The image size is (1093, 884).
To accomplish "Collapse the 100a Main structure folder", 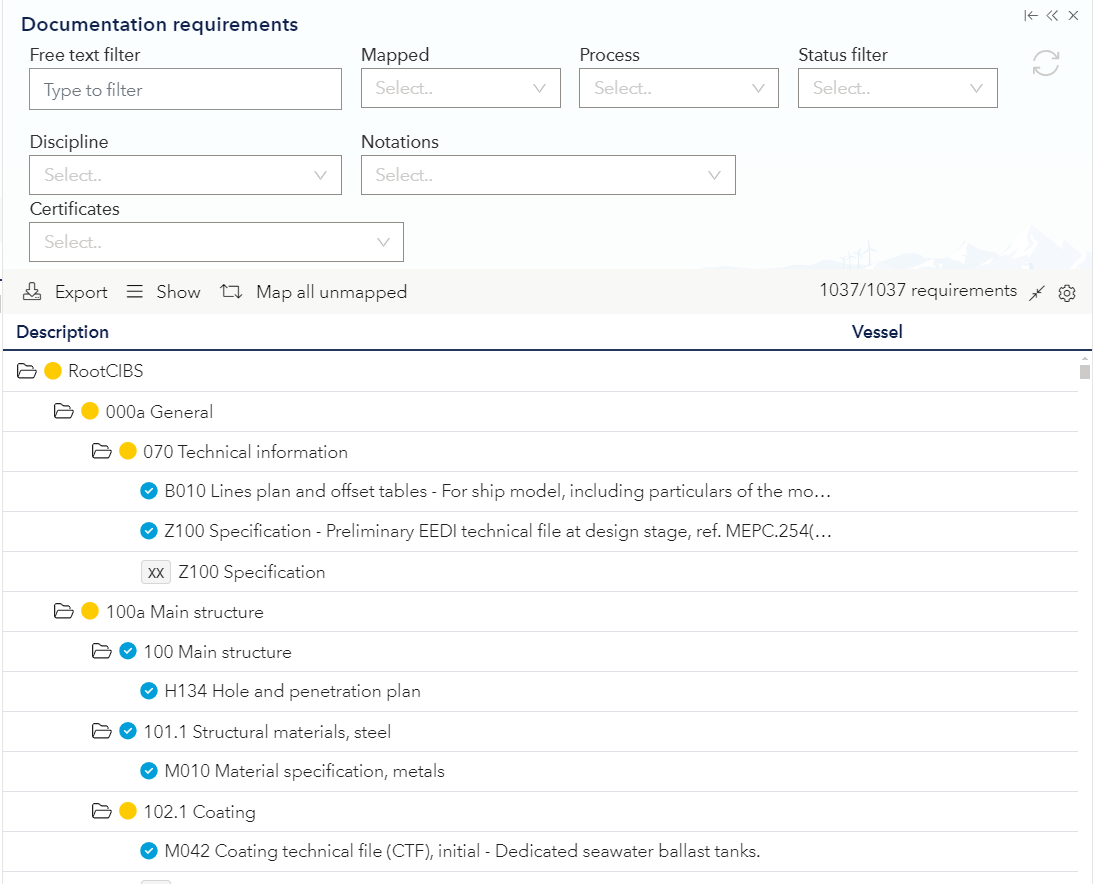I will 64,611.
